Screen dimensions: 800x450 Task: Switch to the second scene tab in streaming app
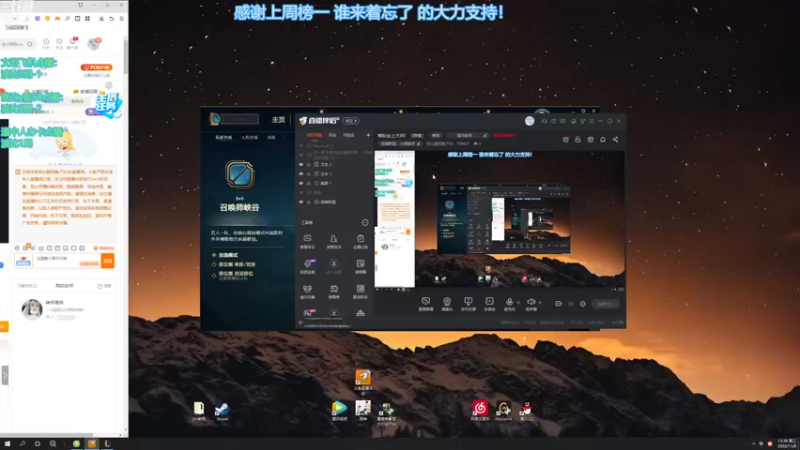tap(332, 135)
